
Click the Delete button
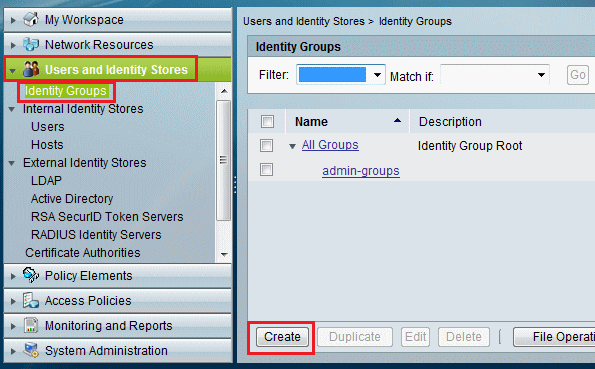(x=464, y=337)
